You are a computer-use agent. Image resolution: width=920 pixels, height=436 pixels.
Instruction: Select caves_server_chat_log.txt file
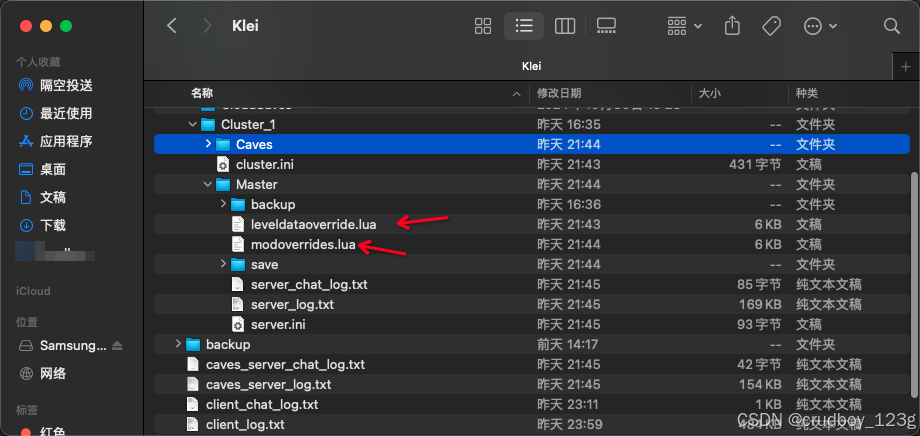click(285, 364)
